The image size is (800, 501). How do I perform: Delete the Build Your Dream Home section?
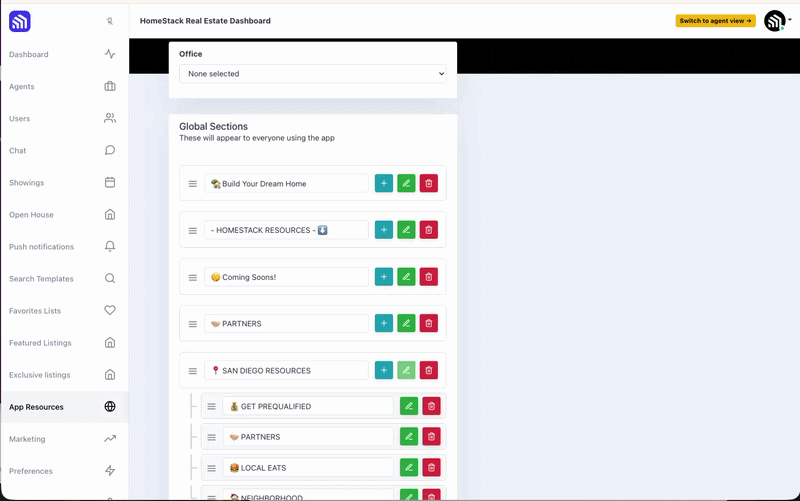coord(429,183)
